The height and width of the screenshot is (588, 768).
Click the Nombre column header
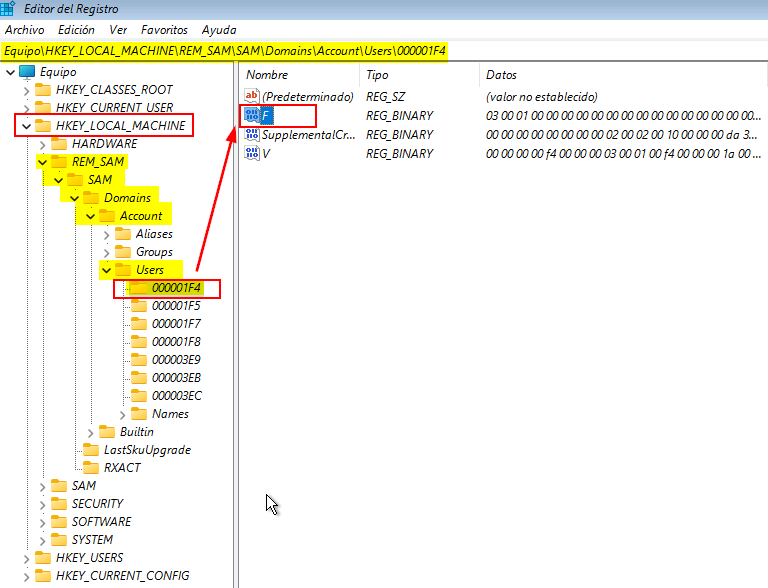(x=267, y=75)
